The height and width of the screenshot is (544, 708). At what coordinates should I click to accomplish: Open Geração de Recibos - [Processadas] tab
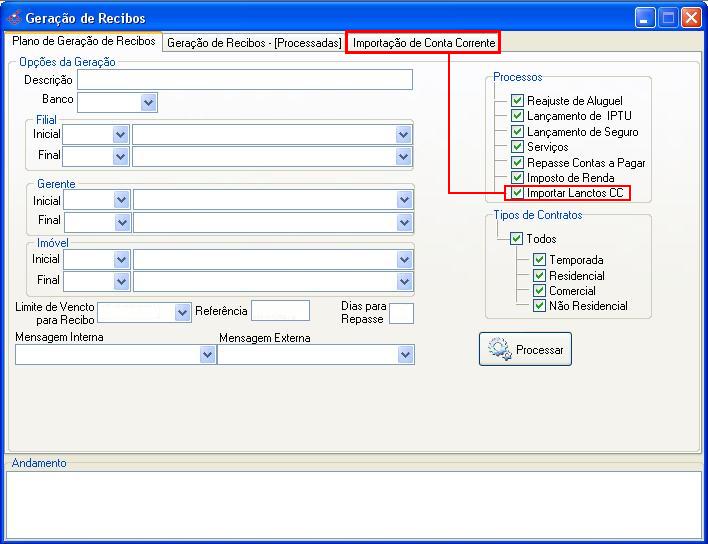(x=254, y=43)
